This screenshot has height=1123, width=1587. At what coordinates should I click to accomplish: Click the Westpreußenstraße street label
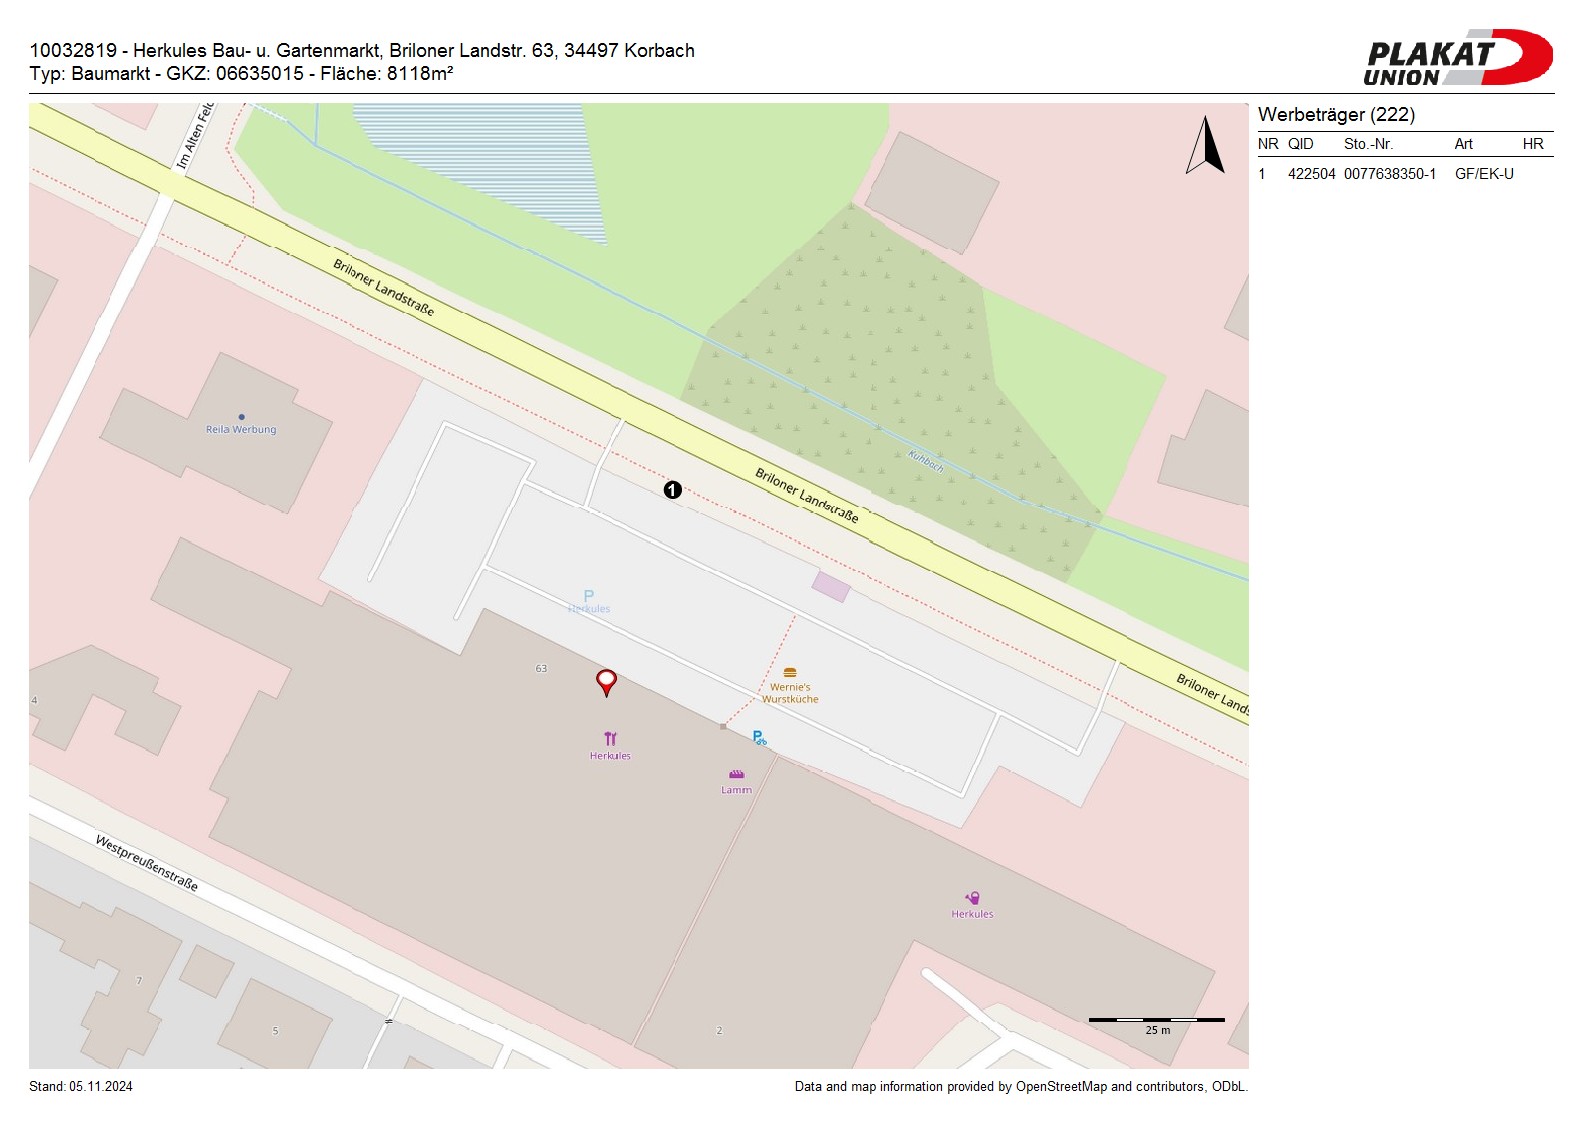click(x=147, y=862)
